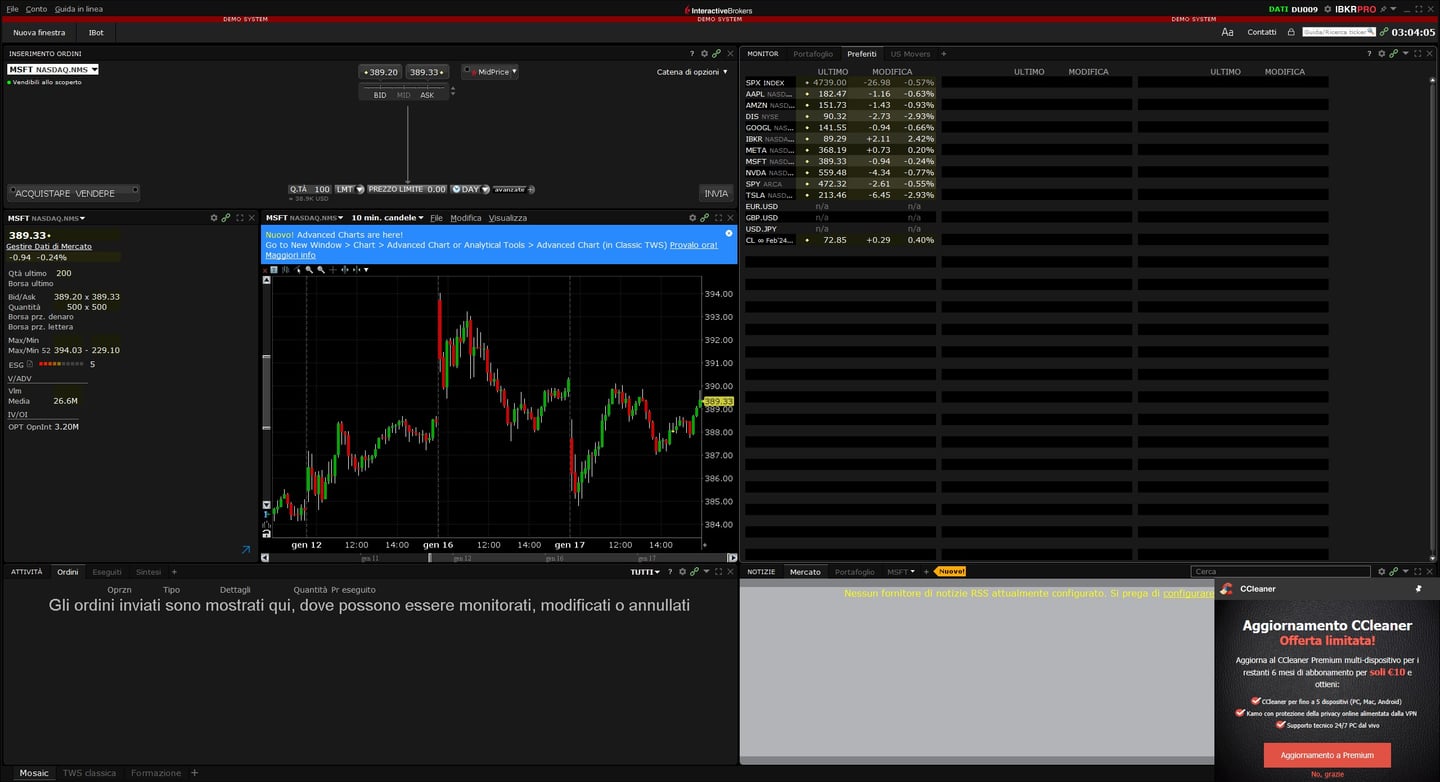This screenshot has width=1440, height=782.
Task: Add a new Monitor tab with plus
Action: tap(943, 54)
